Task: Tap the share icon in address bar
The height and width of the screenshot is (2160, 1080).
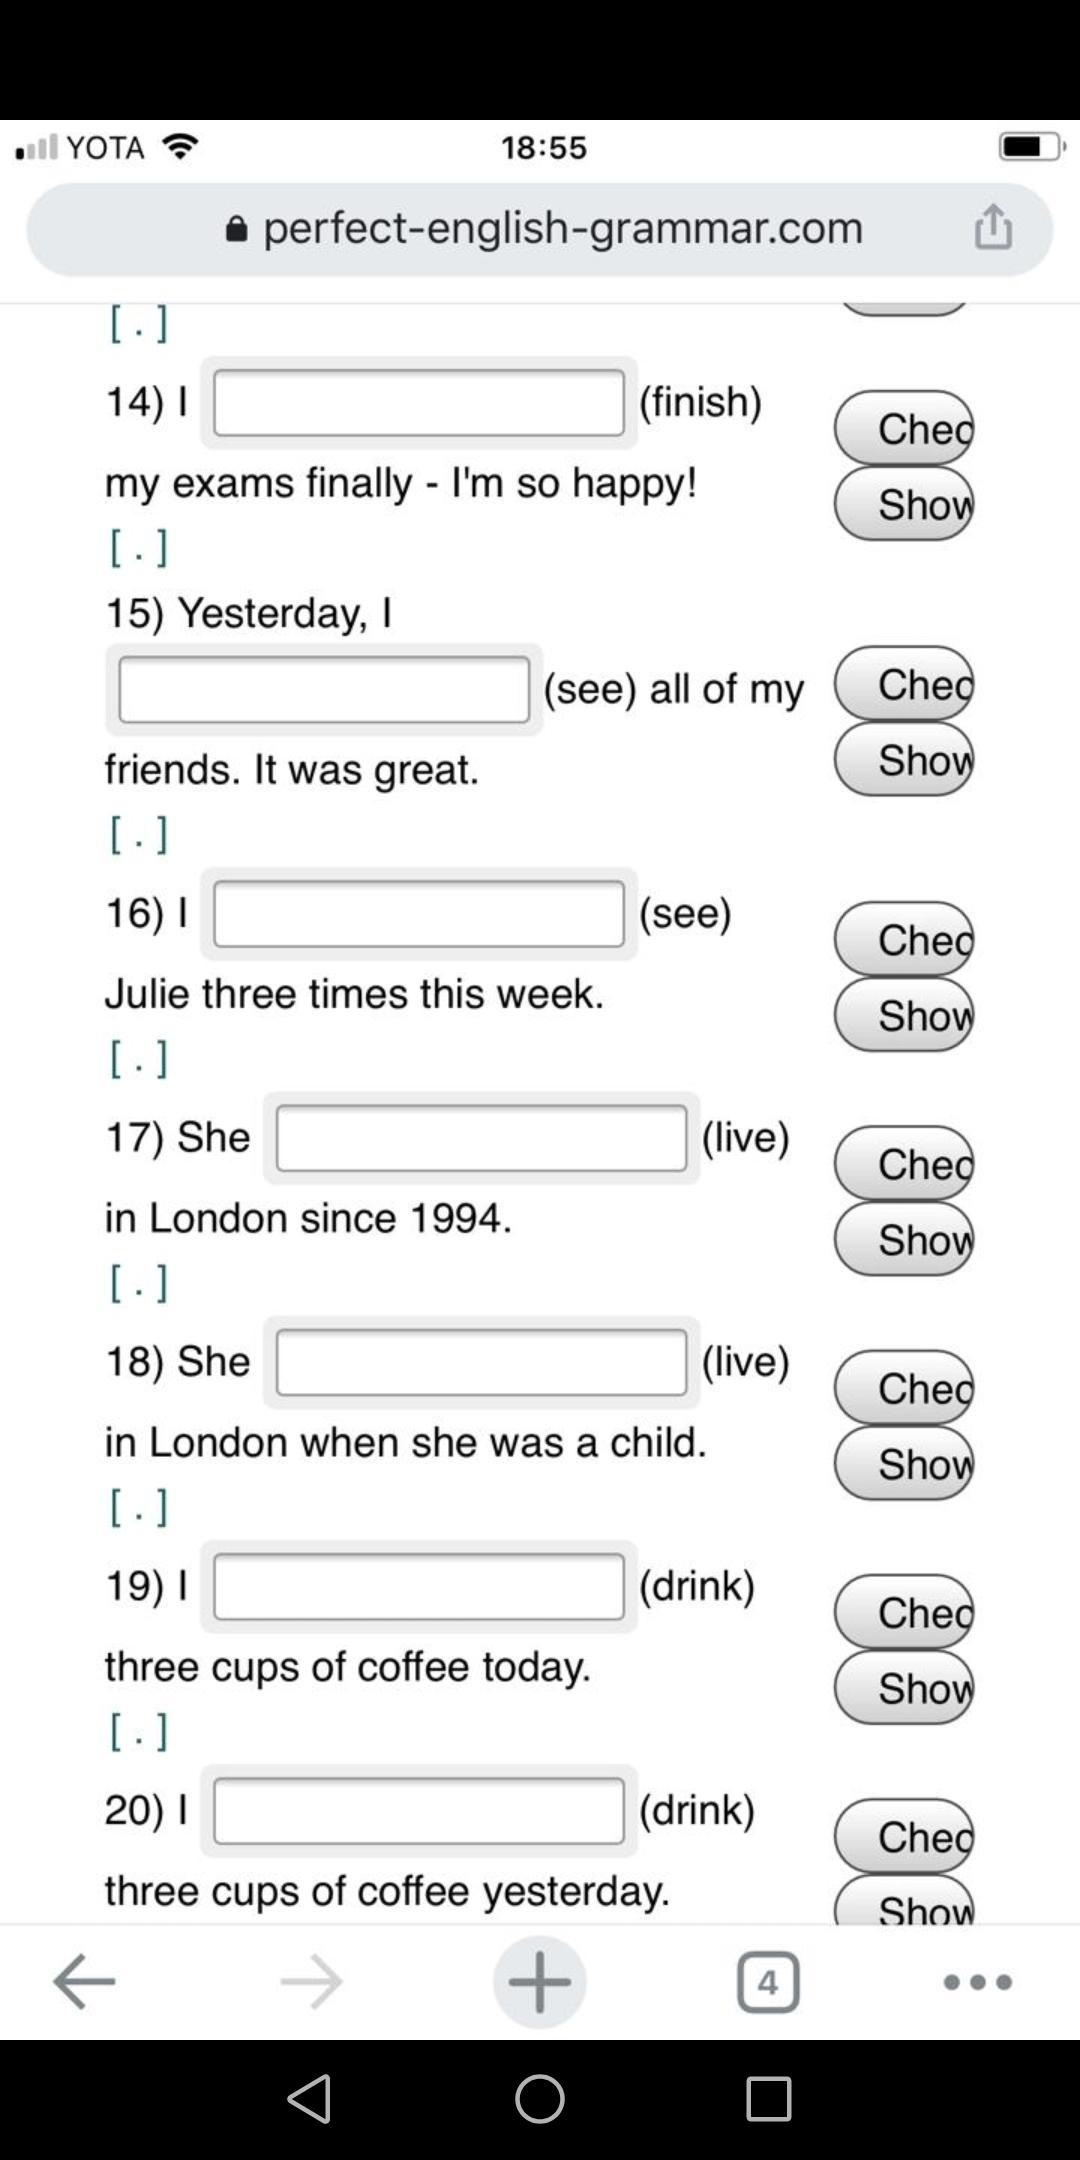Action: click(x=993, y=227)
